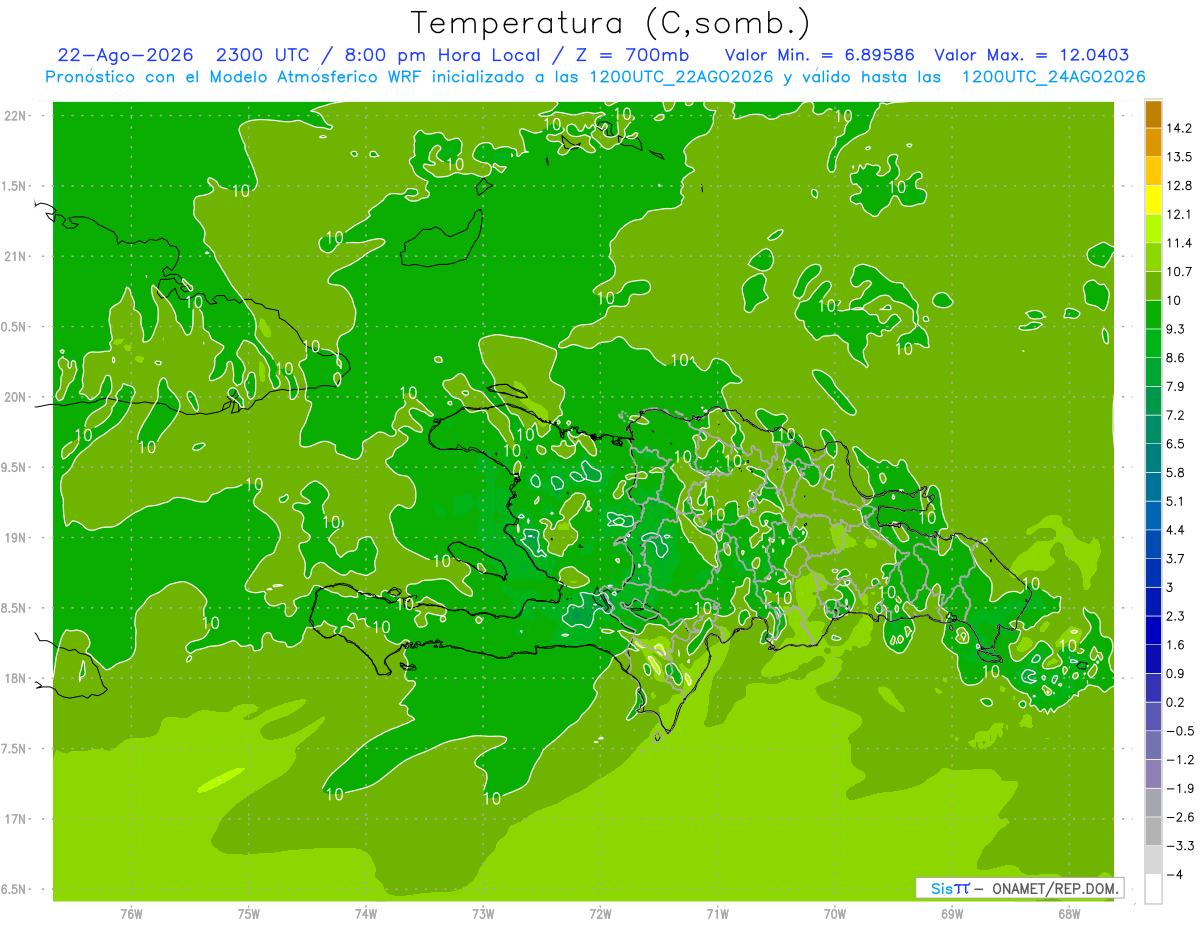1200x927 pixels.
Task: Click the '71W' longitude axis label
Action: click(x=717, y=913)
